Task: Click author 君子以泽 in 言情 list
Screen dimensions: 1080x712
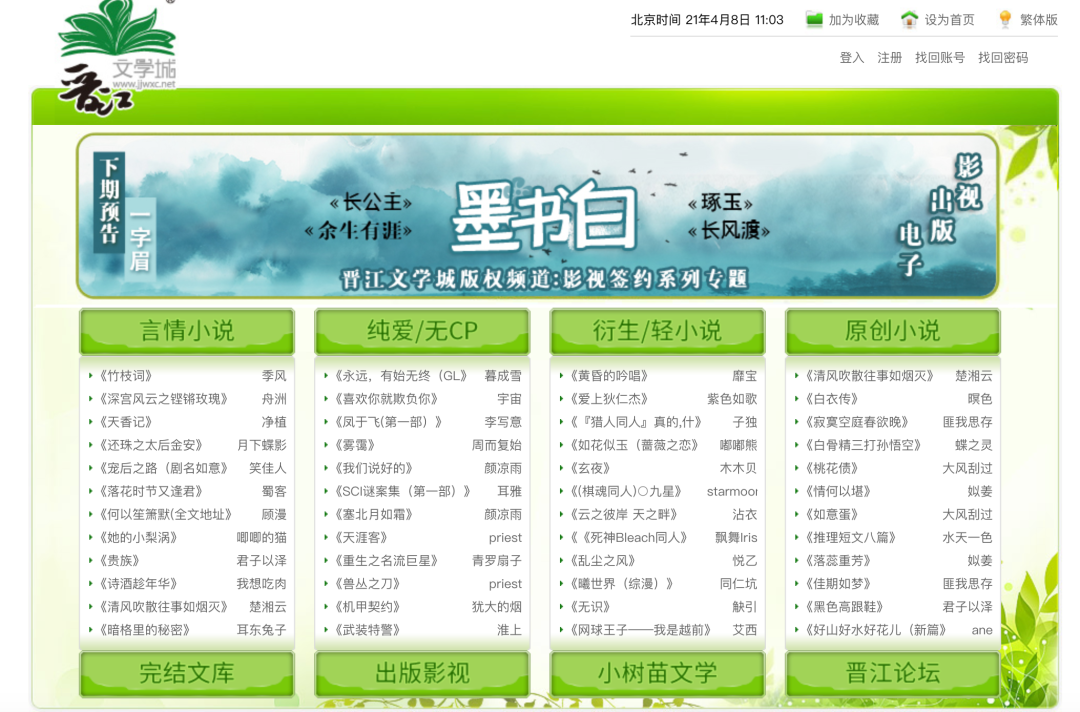Action: [x=261, y=561]
